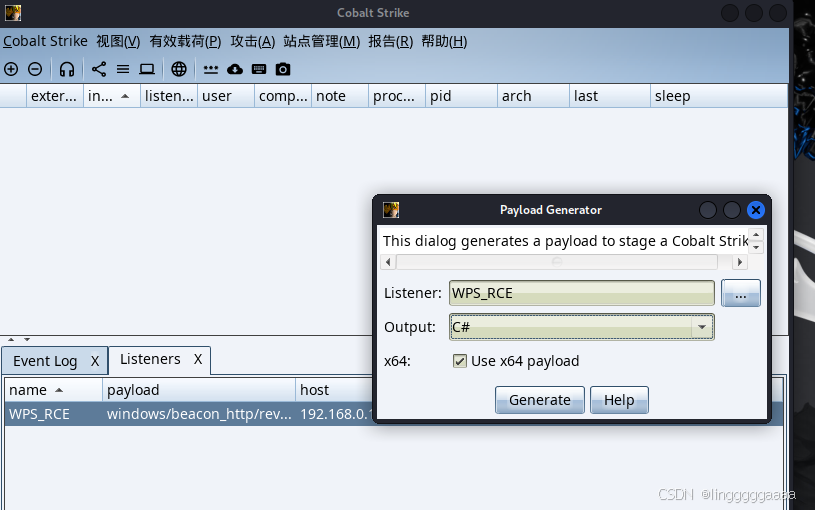
Task: Show targets via laptop icon
Action: 147,69
